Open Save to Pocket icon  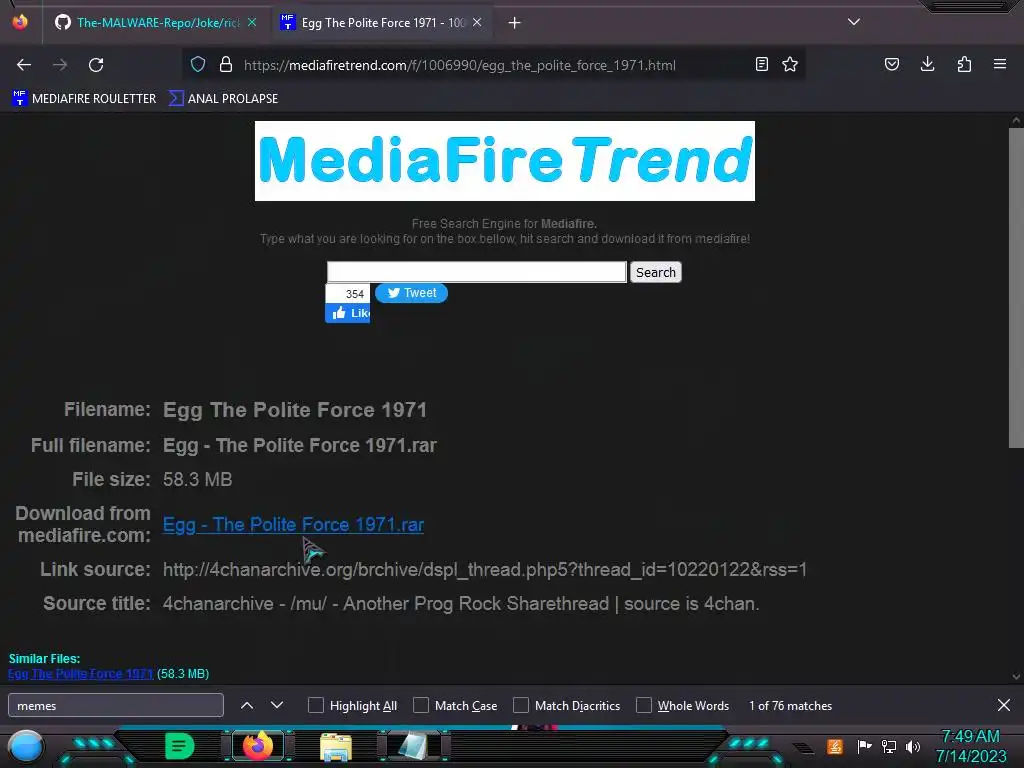coord(891,64)
